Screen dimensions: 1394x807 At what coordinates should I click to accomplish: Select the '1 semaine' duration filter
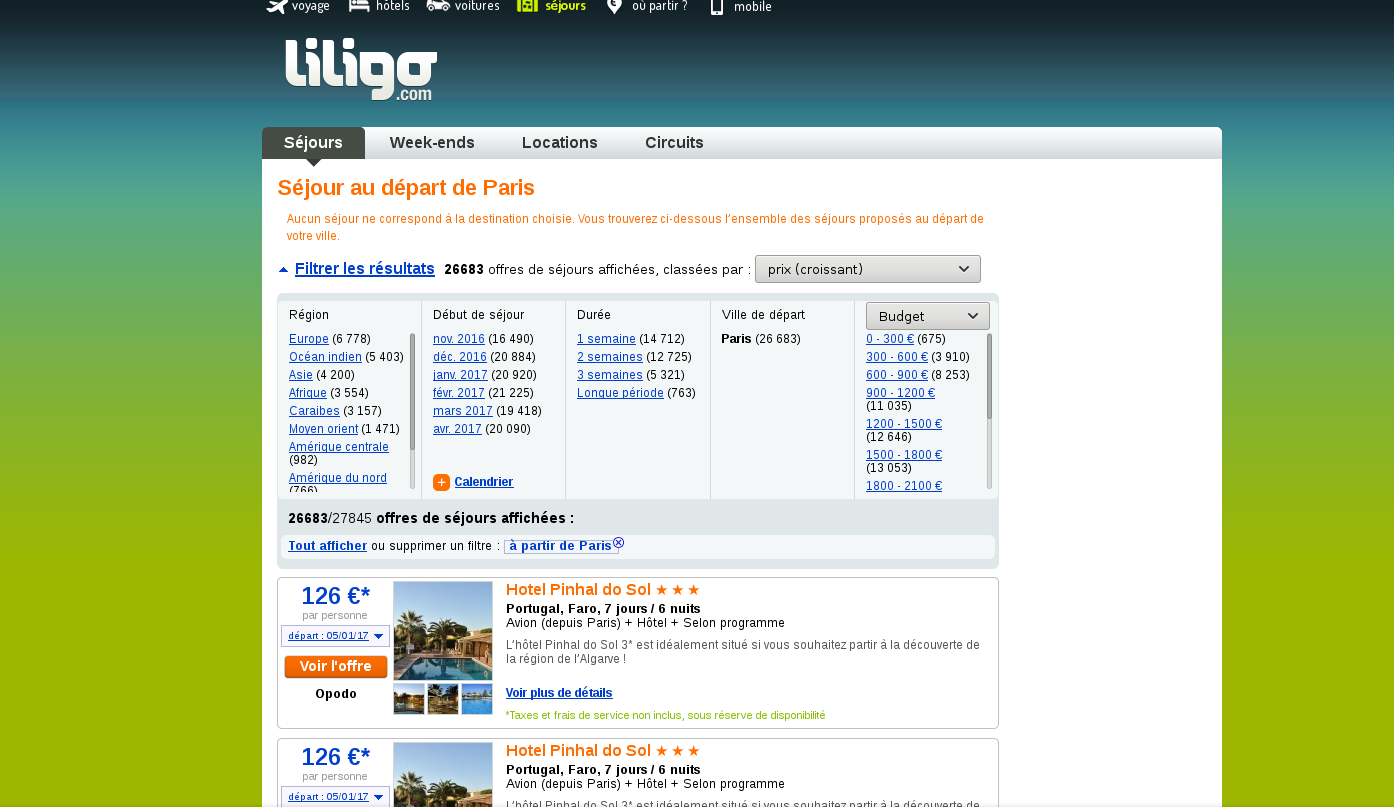(x=606, y=339)
